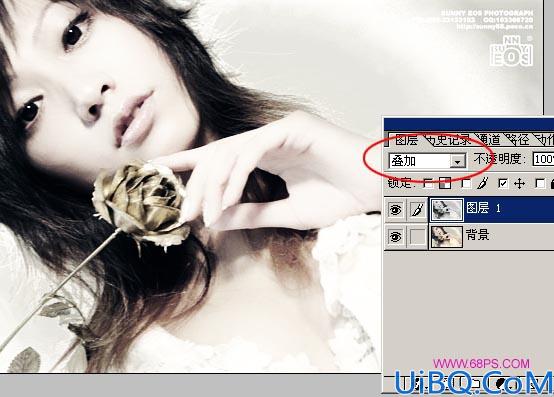Hide 图层 1 with its eye icon
The height and width of the screenshot is (397, 554).
point(395,210)
